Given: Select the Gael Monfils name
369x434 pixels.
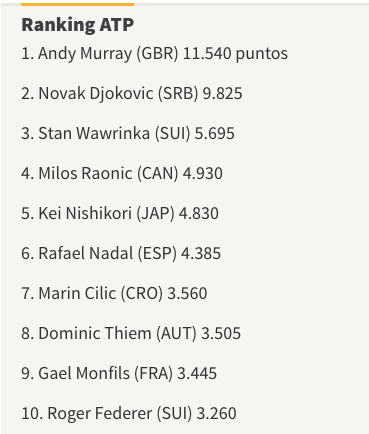Looking at the screenshot, I should pos(84,373).
